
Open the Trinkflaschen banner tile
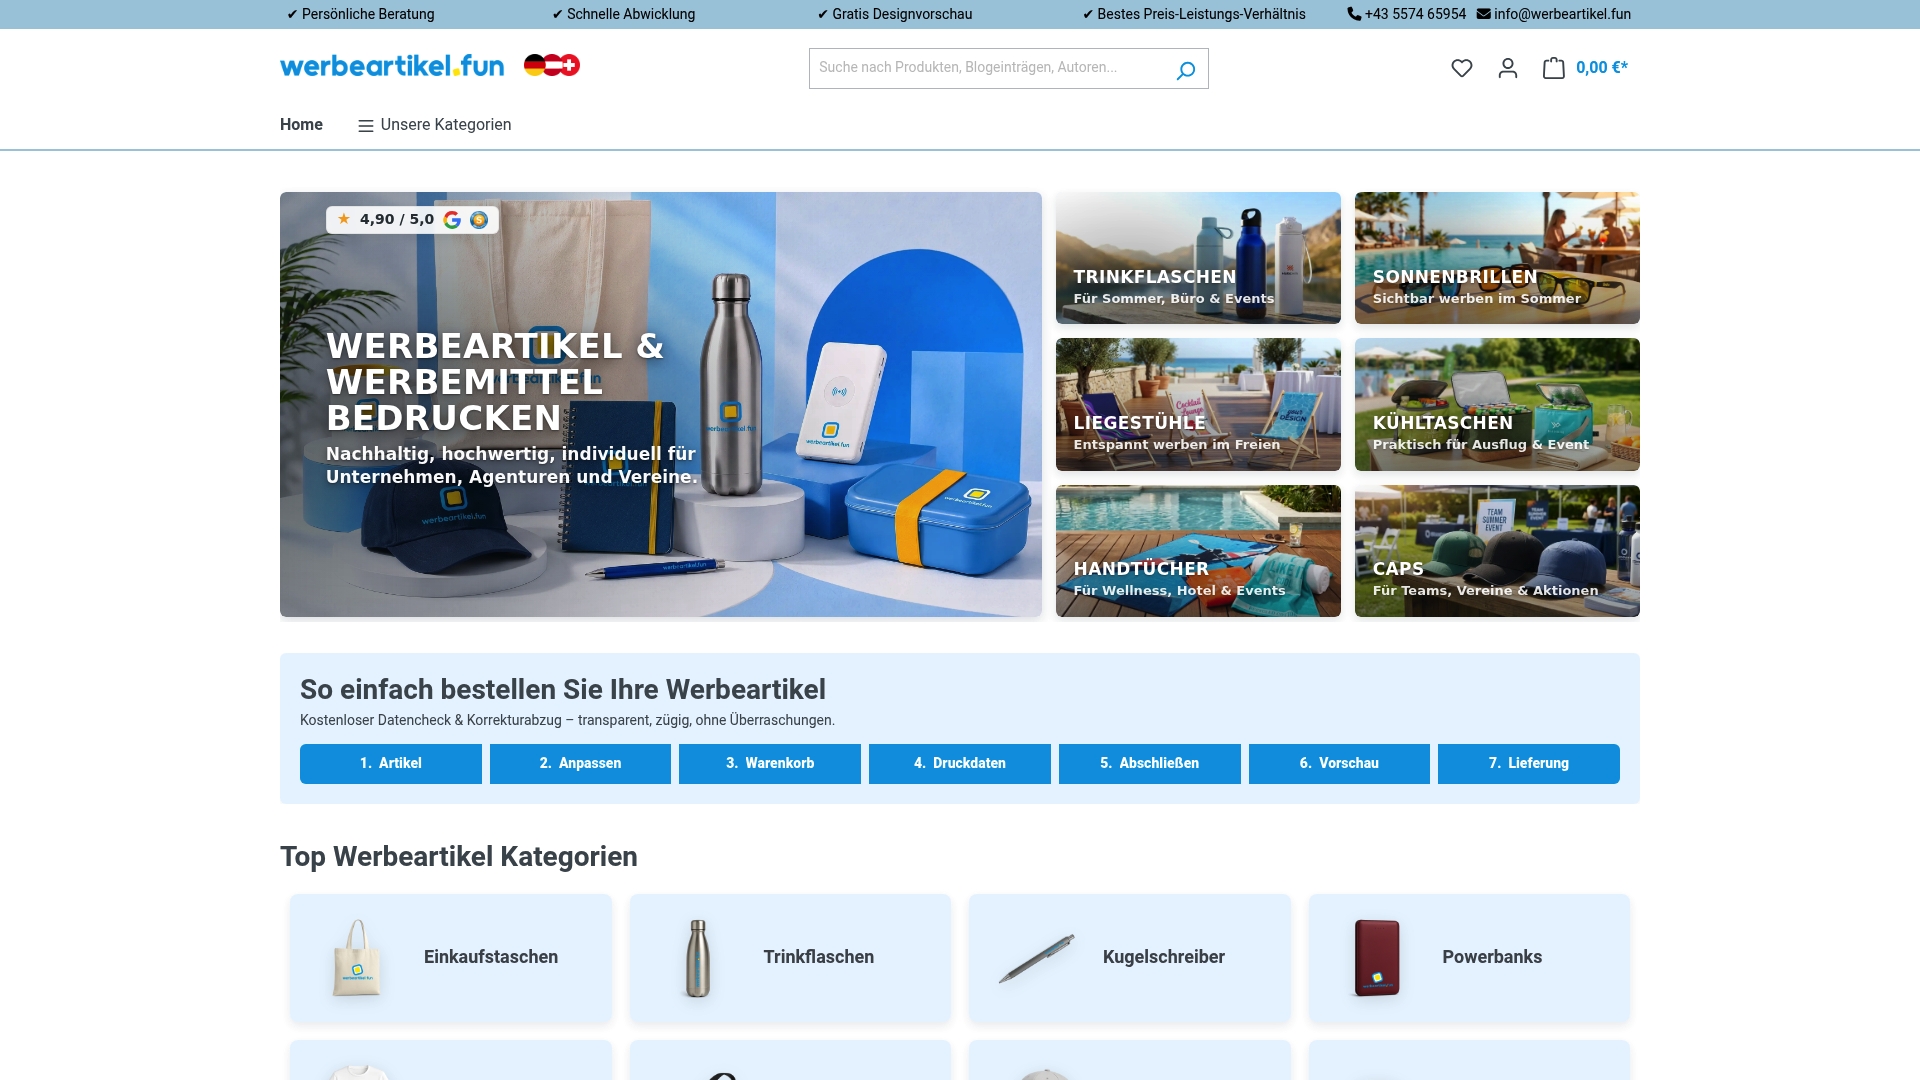pos(1198,258)
